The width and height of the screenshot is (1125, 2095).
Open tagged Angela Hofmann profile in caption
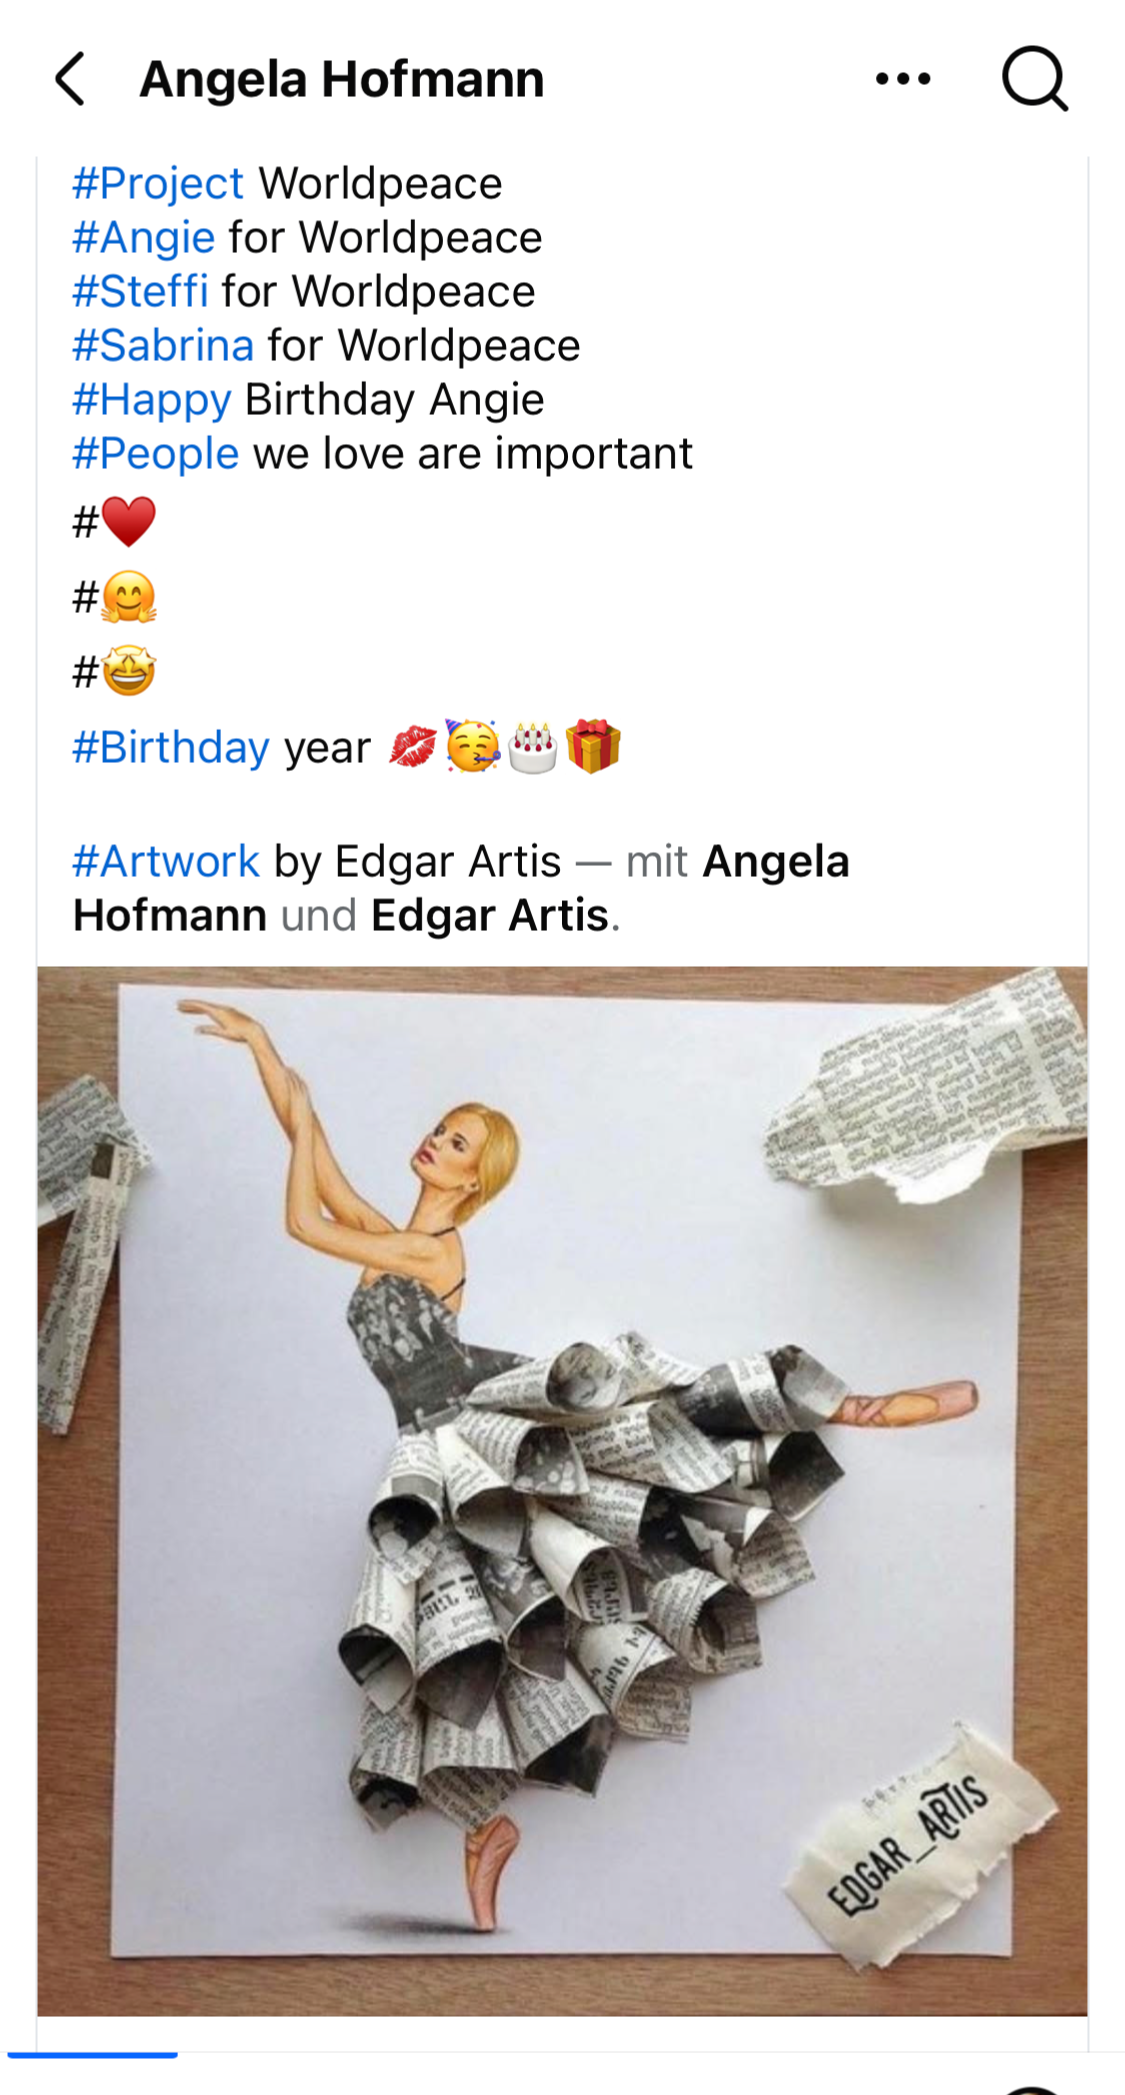pyautogui.click(x=461, y=889)
